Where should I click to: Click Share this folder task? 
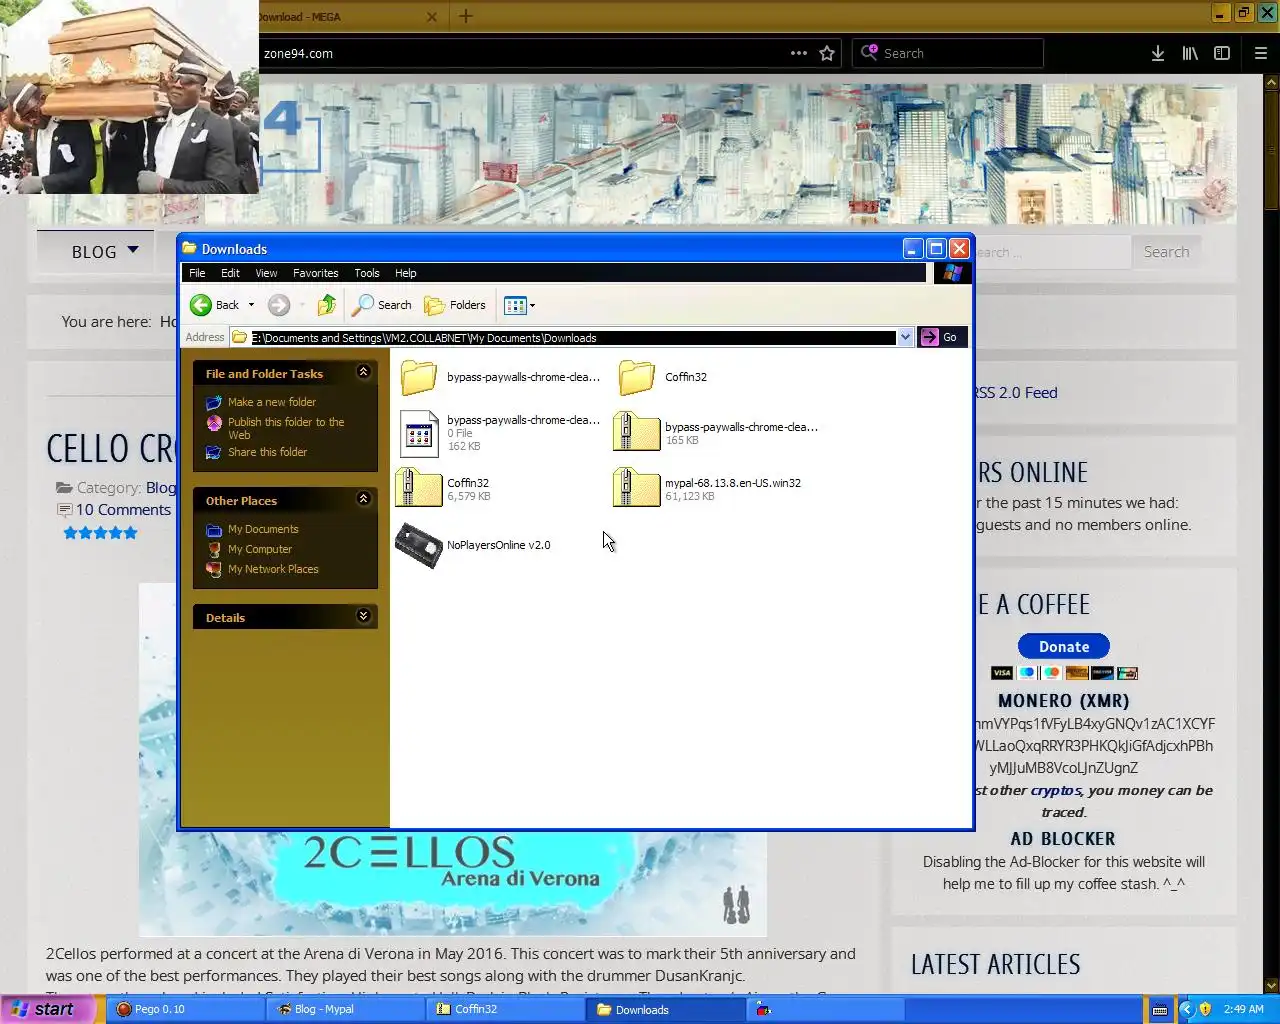(267, 452)
